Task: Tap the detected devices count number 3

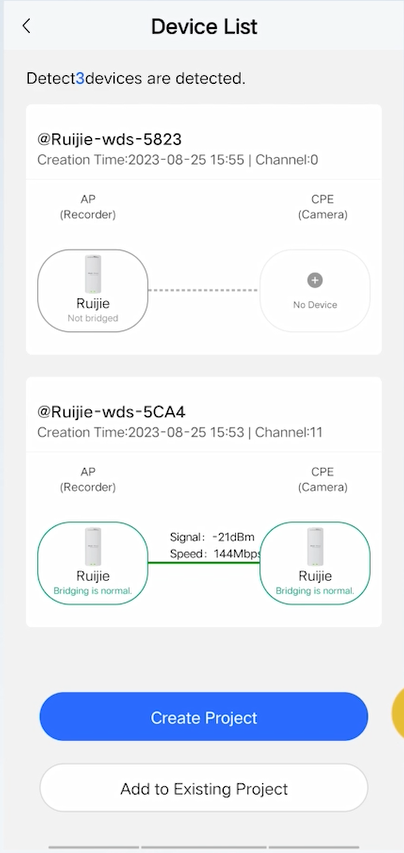Action: click(80, 79)
